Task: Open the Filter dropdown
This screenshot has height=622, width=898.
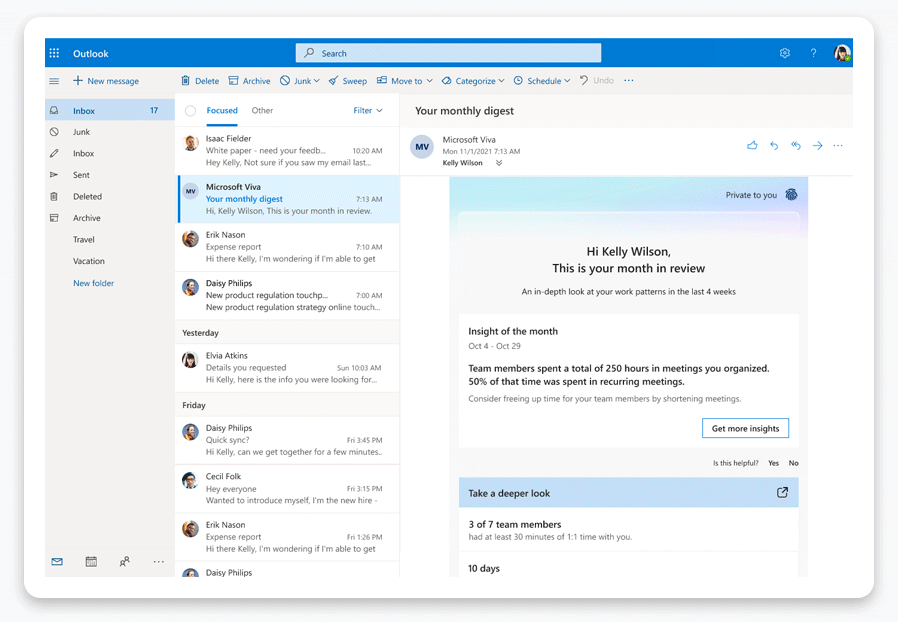Action: click(x=368, y=111)
